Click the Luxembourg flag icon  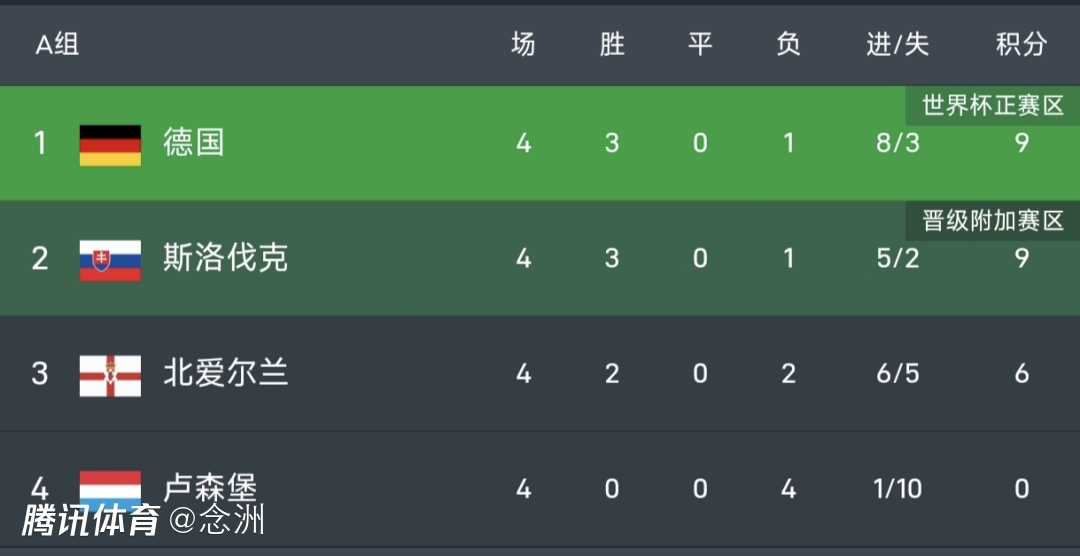coord(110,486)
